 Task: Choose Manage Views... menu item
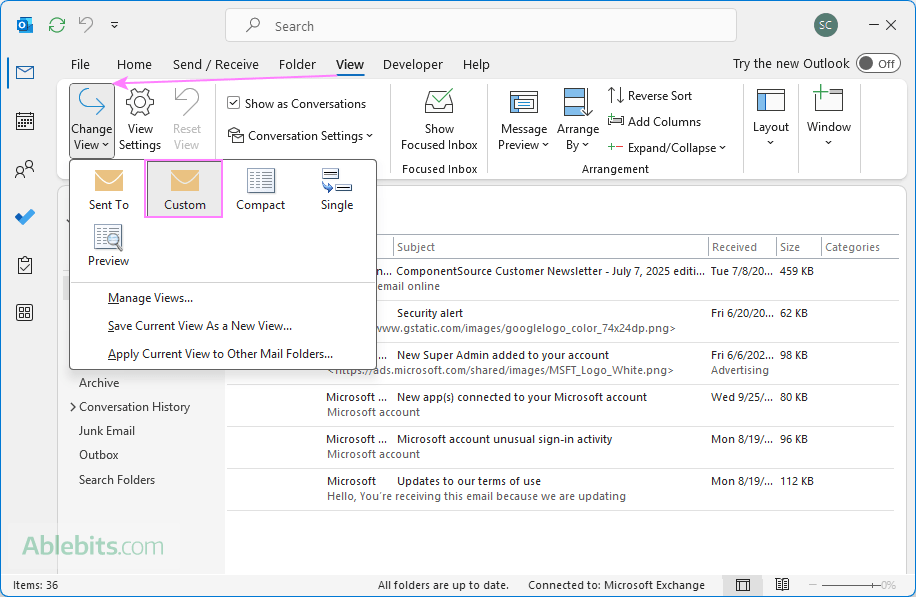tap(222, 298)
